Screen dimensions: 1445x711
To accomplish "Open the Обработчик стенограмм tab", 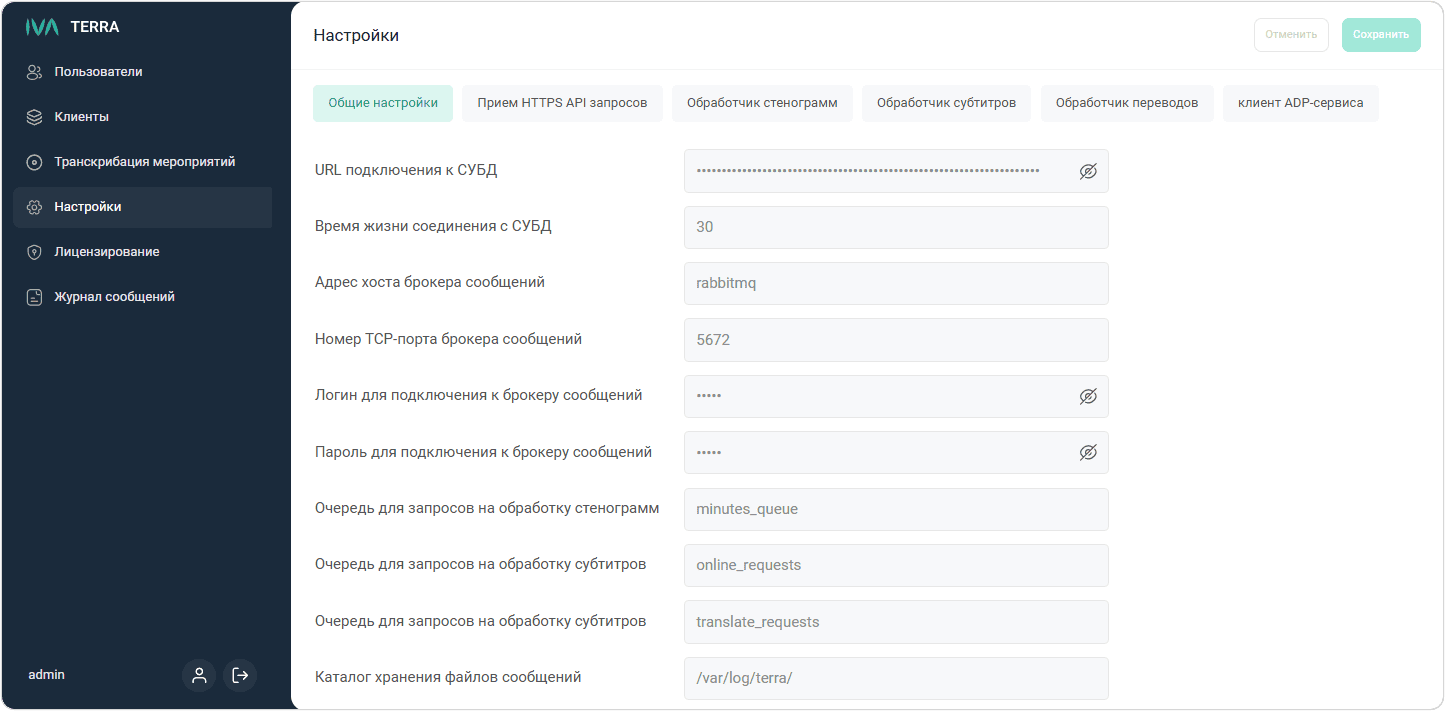I will 761,103.
